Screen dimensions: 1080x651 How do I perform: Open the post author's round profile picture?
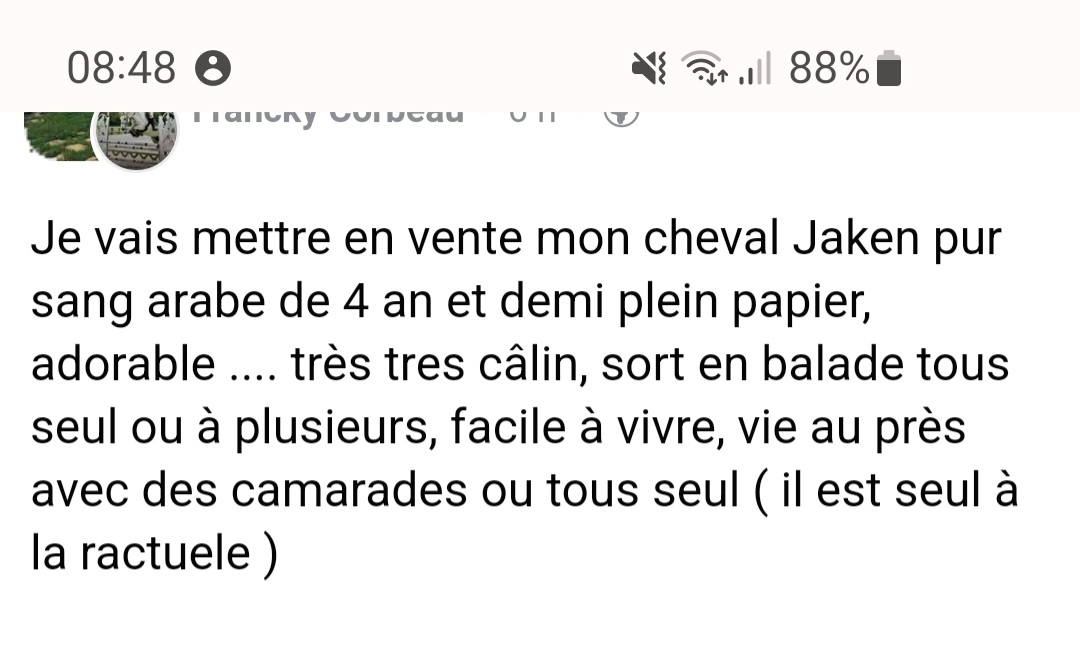(135, 138)
